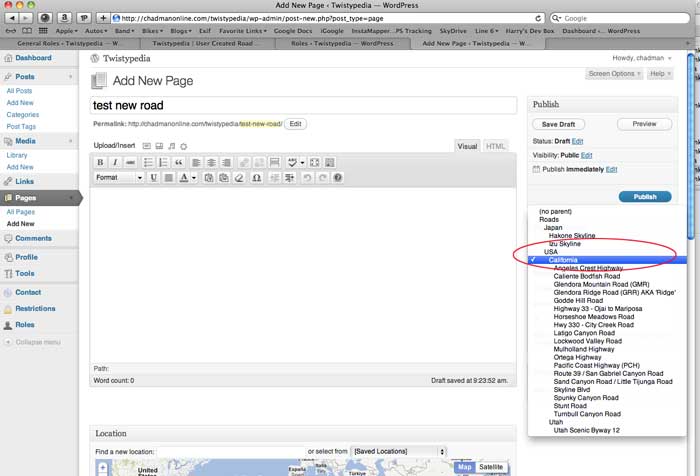Add media via Upload/Insert star icon

pyautogui.click(x=183, y=146)
